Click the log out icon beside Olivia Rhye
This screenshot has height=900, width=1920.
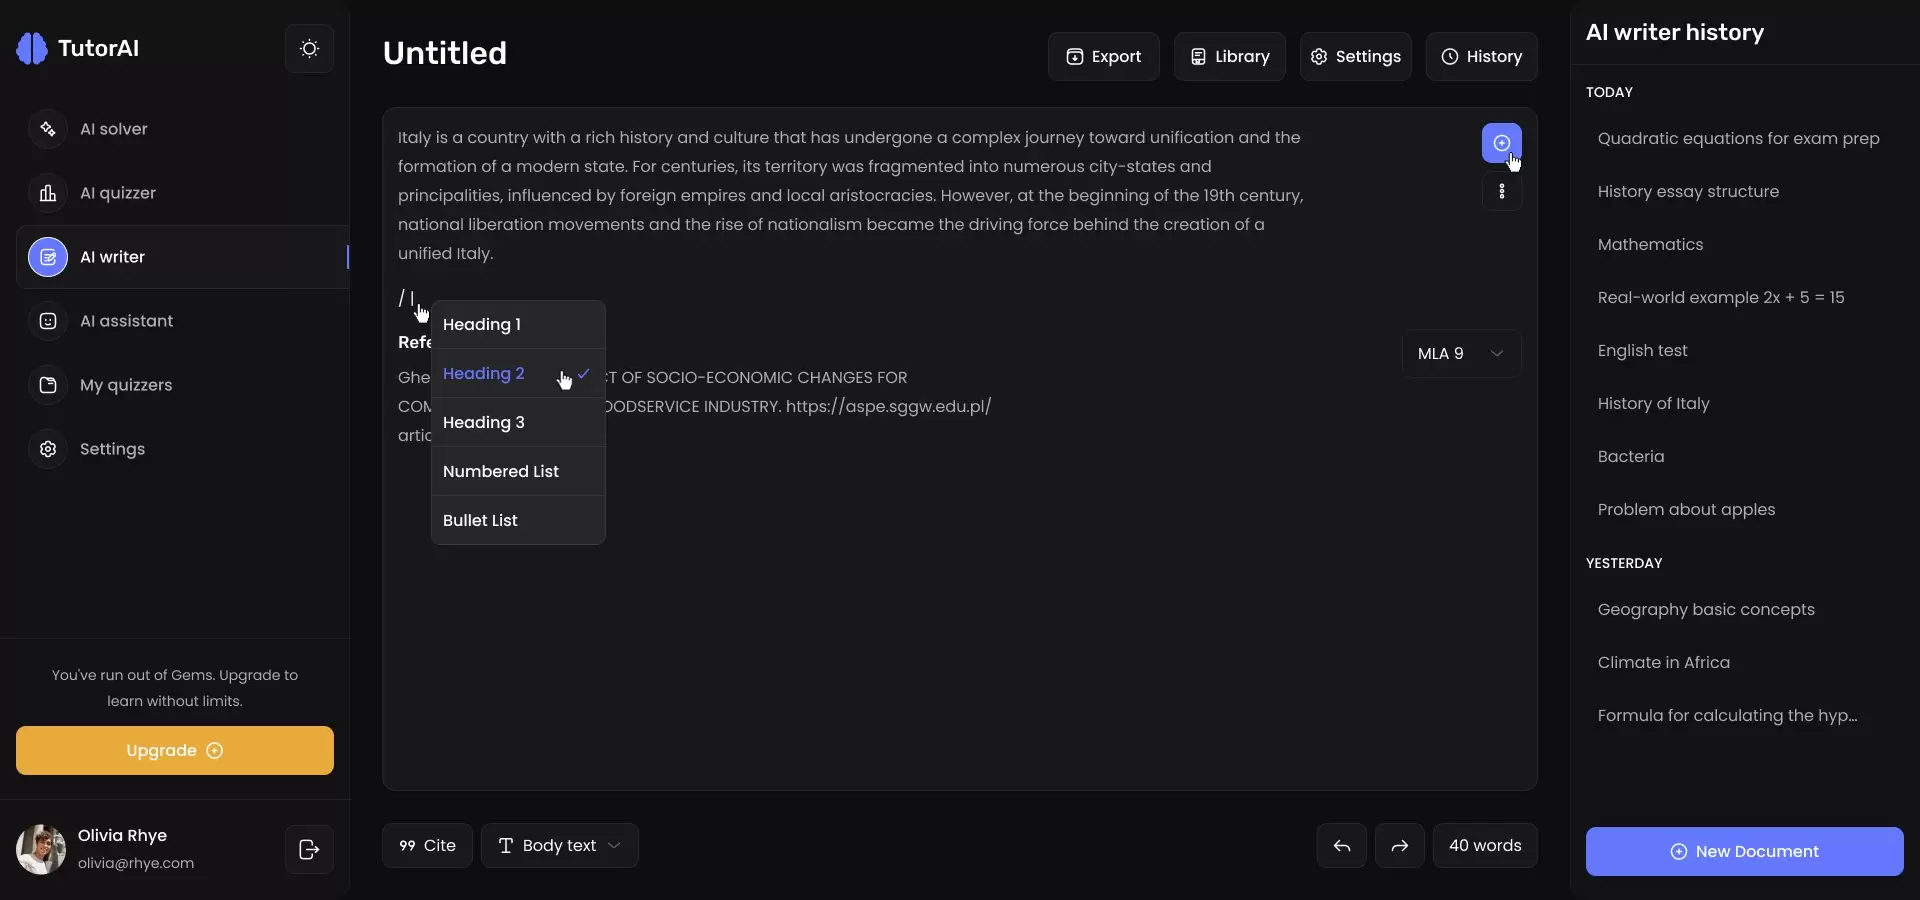tap(309, 849)
